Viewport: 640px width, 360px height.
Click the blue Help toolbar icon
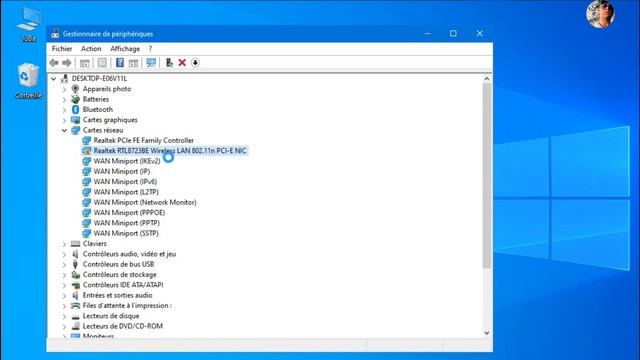[120, 63]
